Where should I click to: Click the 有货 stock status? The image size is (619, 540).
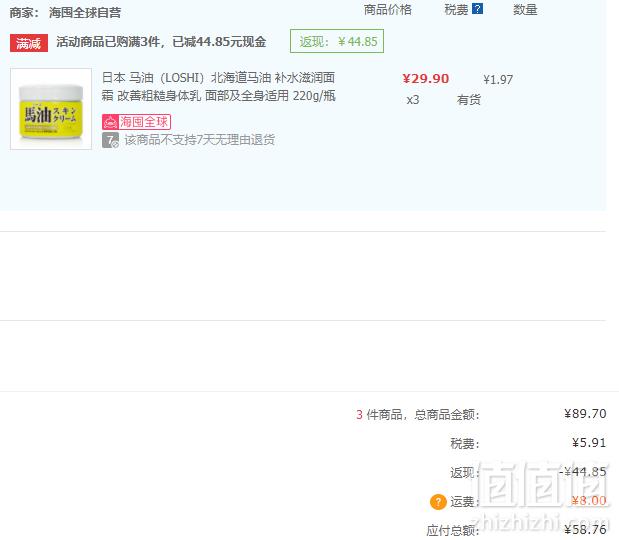click(x=469, y=100)
